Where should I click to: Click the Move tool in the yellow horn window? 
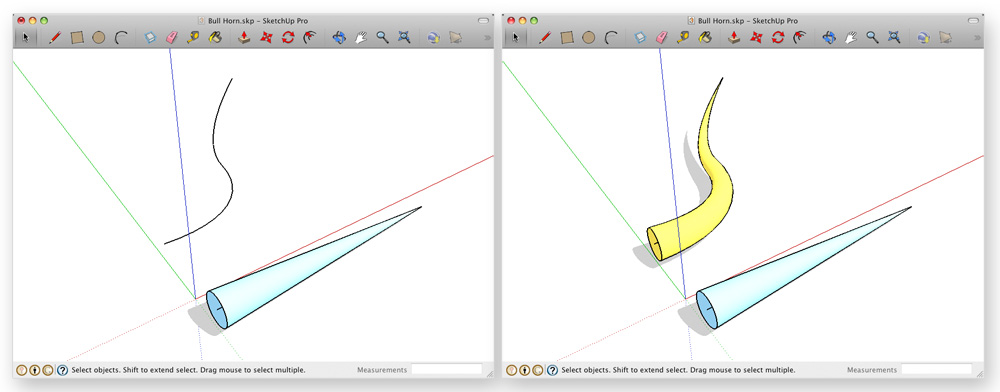pos(756,38)
